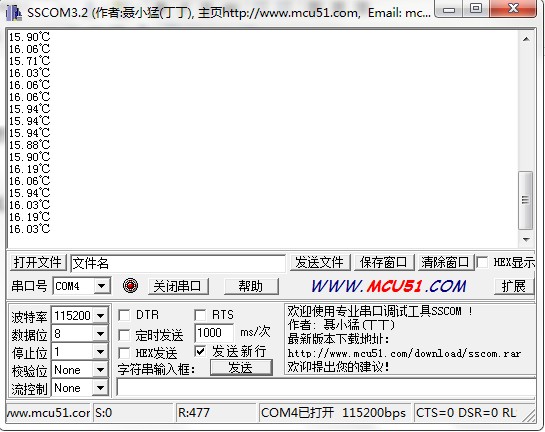
Task: Click the SSCOM app icon in title bar
Action: pos(14,13)
